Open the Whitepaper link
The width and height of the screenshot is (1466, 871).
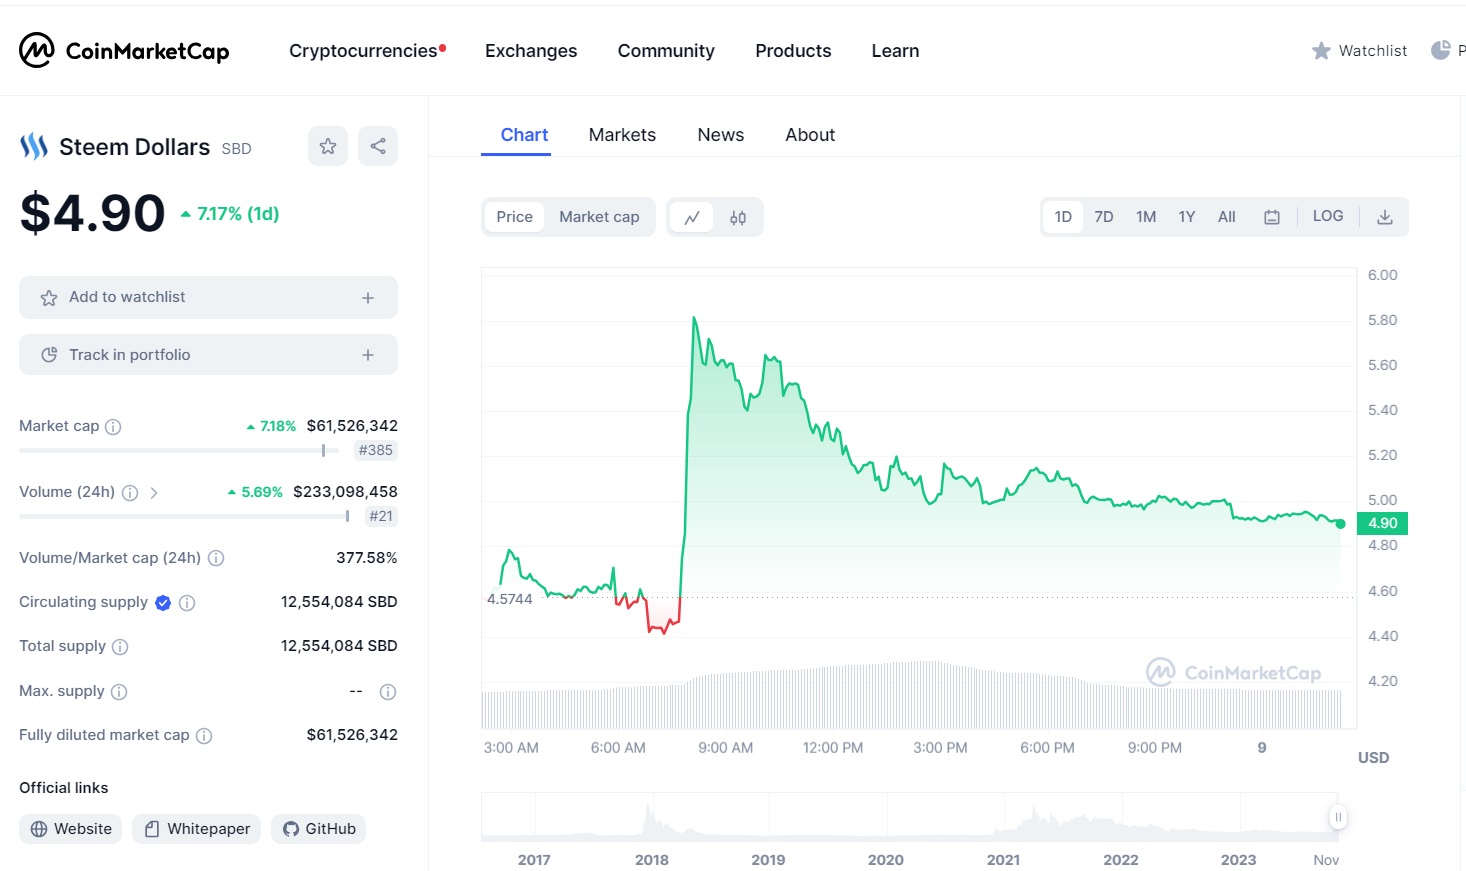(197, 829)
